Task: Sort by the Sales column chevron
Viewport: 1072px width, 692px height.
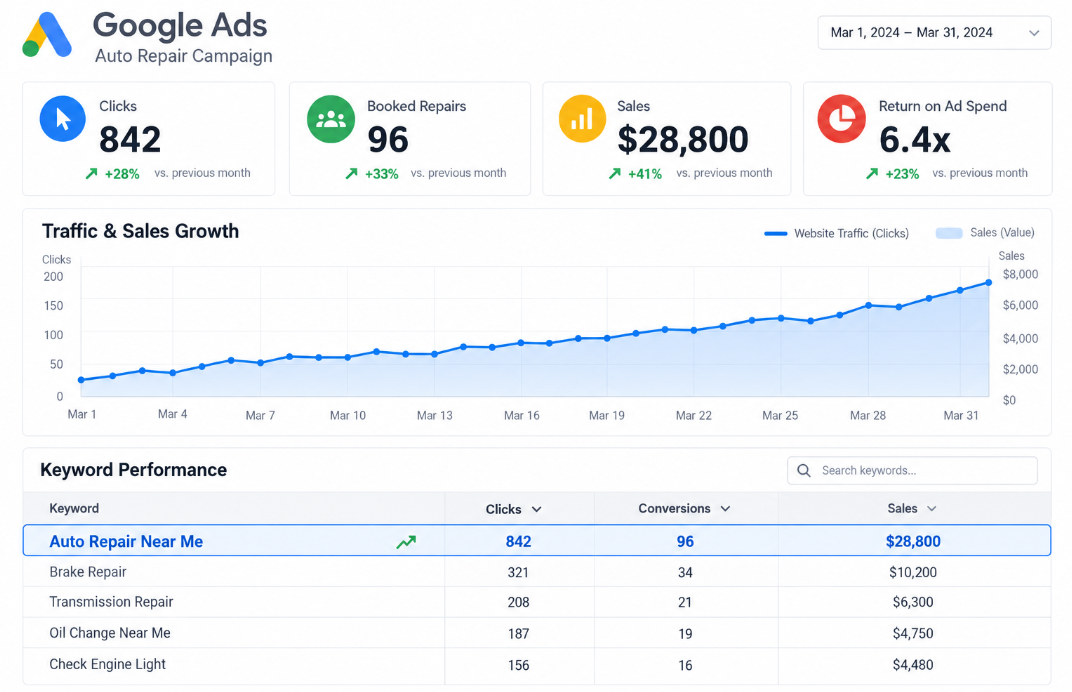Action: point(931,509)
